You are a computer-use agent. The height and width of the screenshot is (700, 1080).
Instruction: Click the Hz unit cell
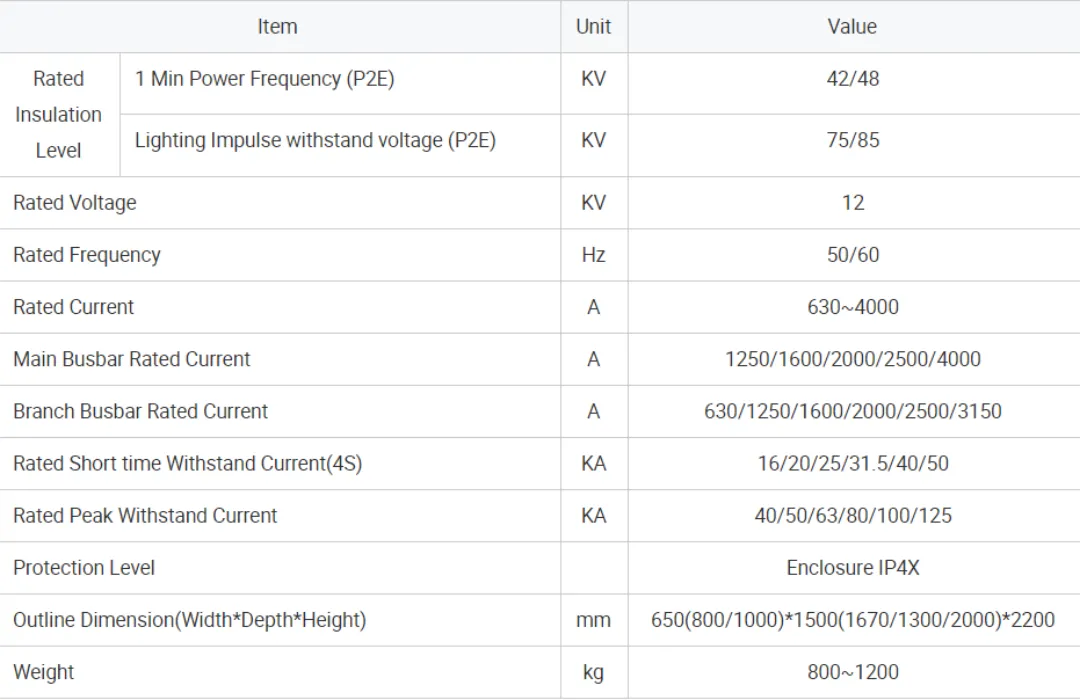click(x=593, y=255)
